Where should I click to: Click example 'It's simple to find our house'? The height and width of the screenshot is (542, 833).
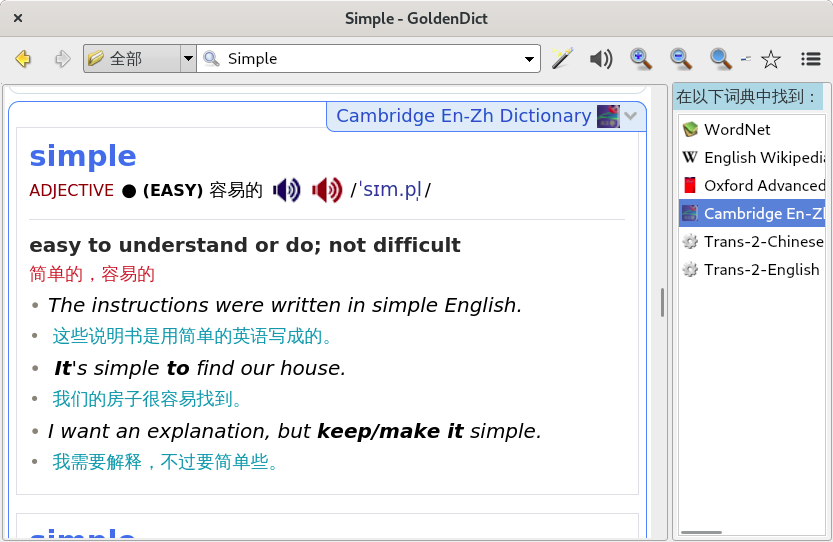[x=200, y=368]
